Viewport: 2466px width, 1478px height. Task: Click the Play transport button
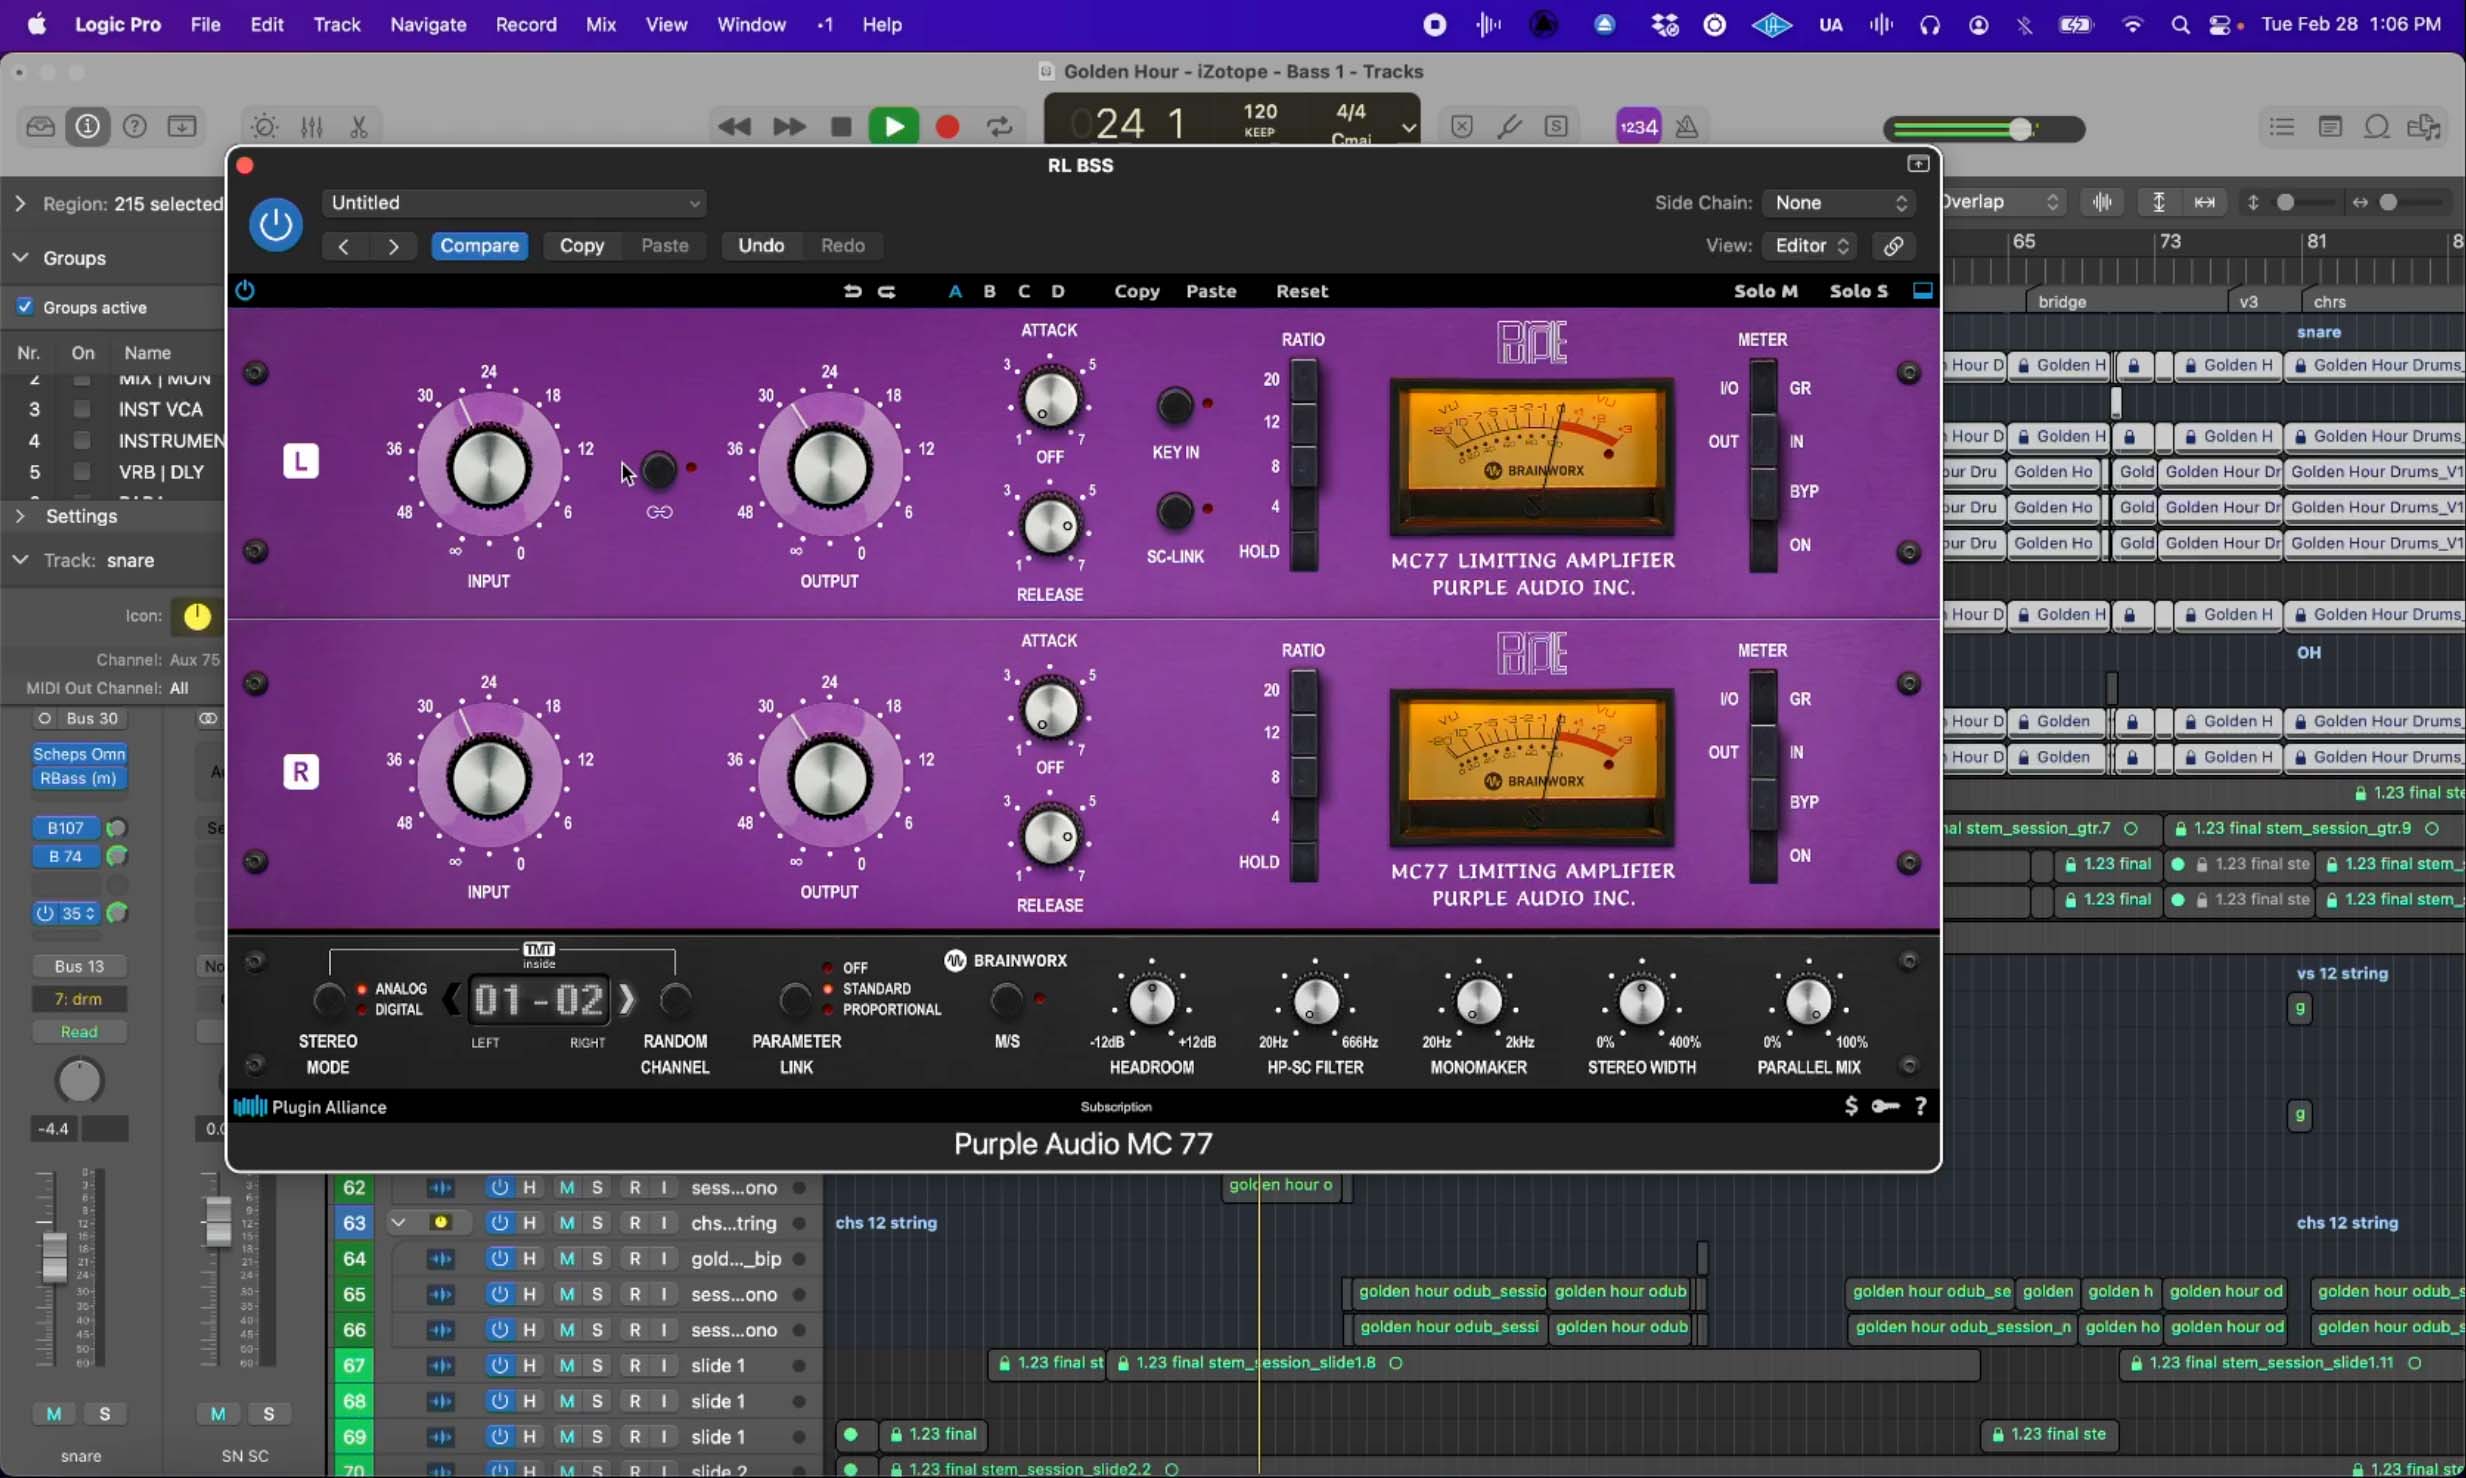(893, 127)
